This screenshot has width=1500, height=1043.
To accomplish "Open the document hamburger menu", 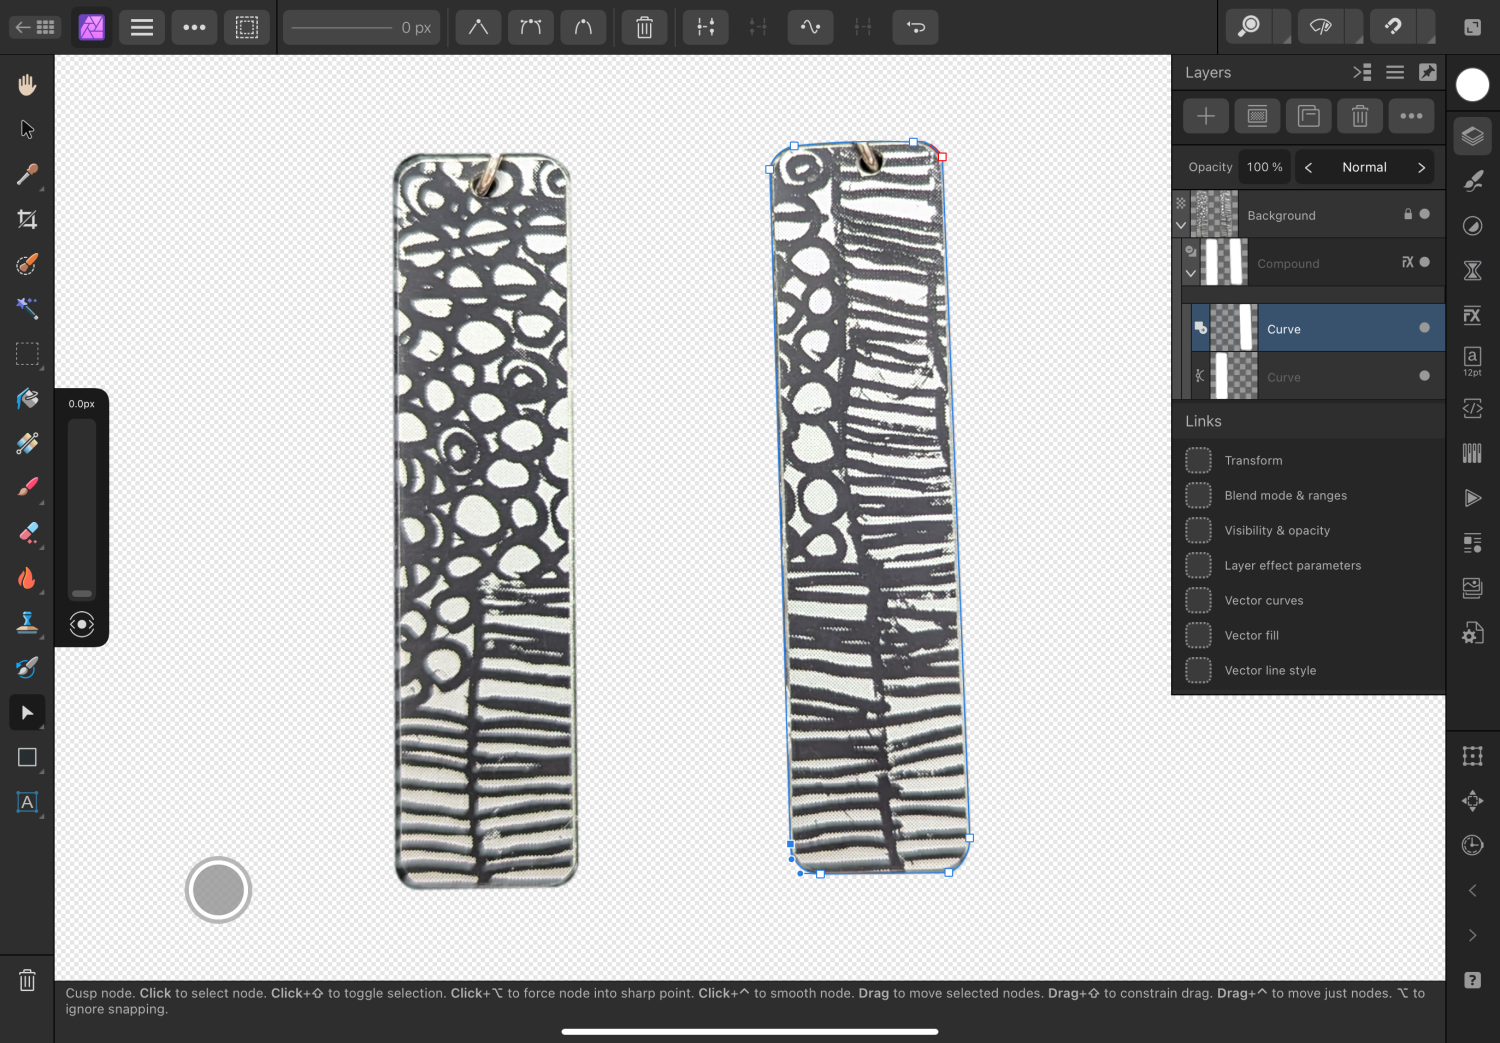I will (x=142, y=28).
